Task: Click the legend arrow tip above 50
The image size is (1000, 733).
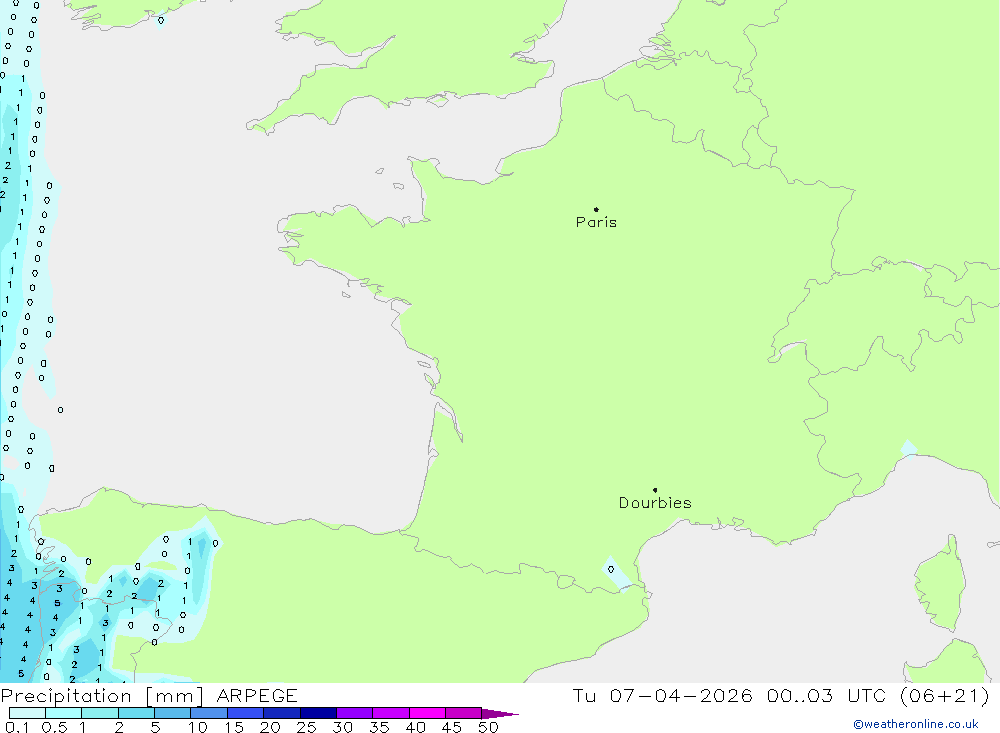Action: point(500,713)
